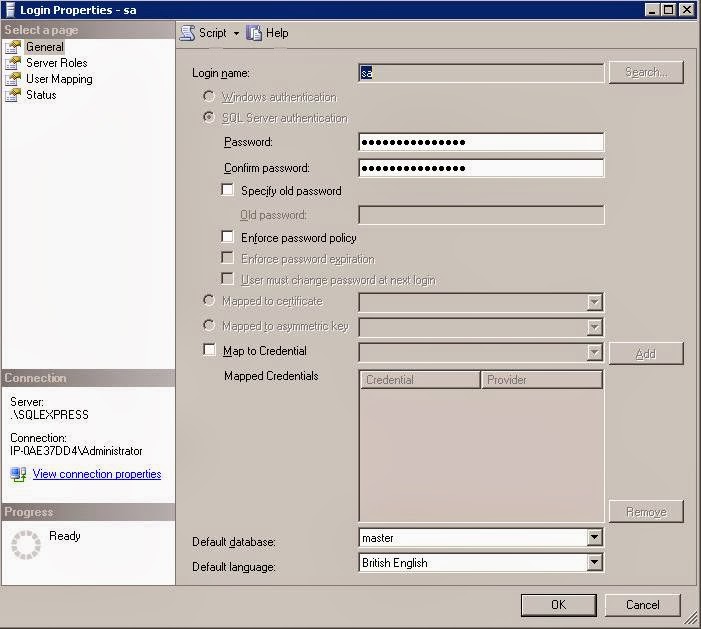Screen dimensions: 701x629
Task: Select Windows authentication radio button
Action: tap(209, 96)
